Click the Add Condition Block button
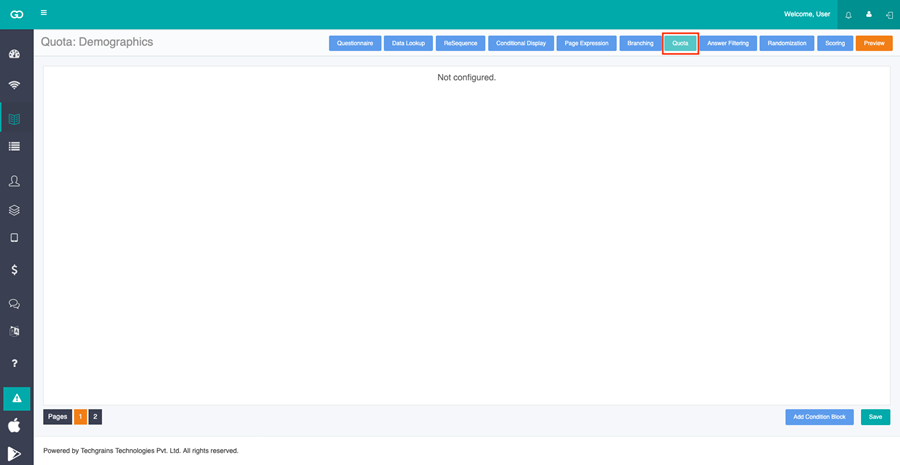This screenshot has width=900, height=465. point(819,417)
